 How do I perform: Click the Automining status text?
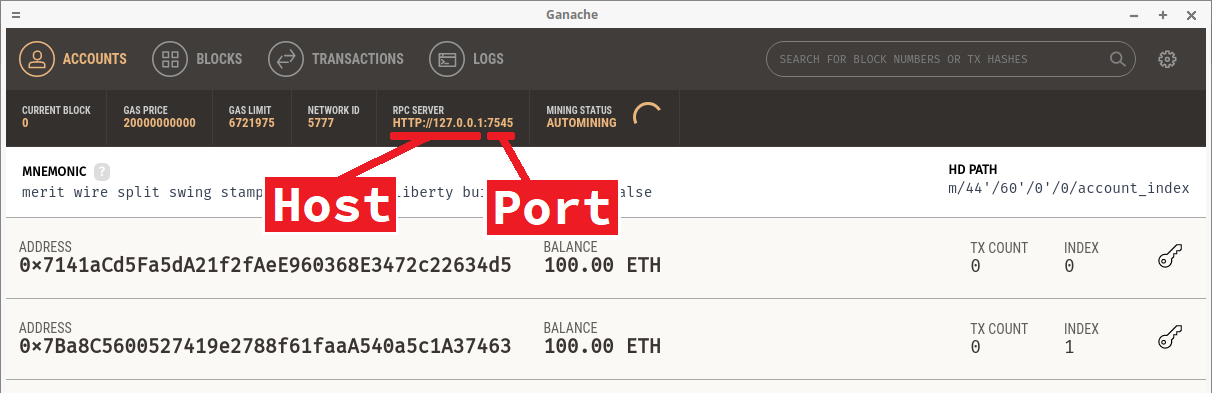(581, 123)
